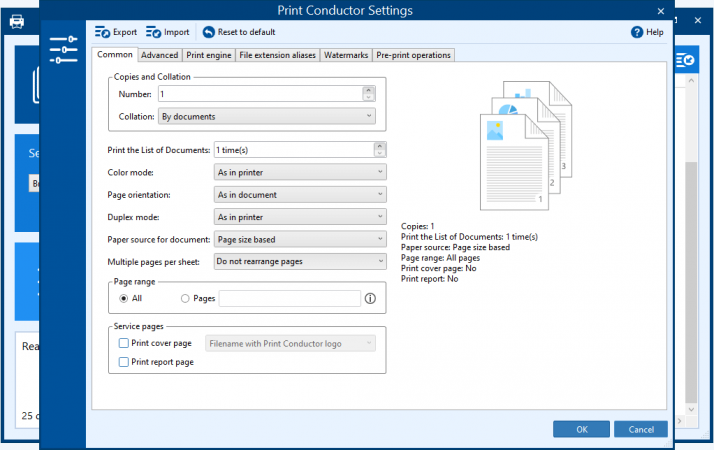The width and height of the screenshot is (714, 450).
Task: Click the Reset to default icon
Action: click(209, 32)
